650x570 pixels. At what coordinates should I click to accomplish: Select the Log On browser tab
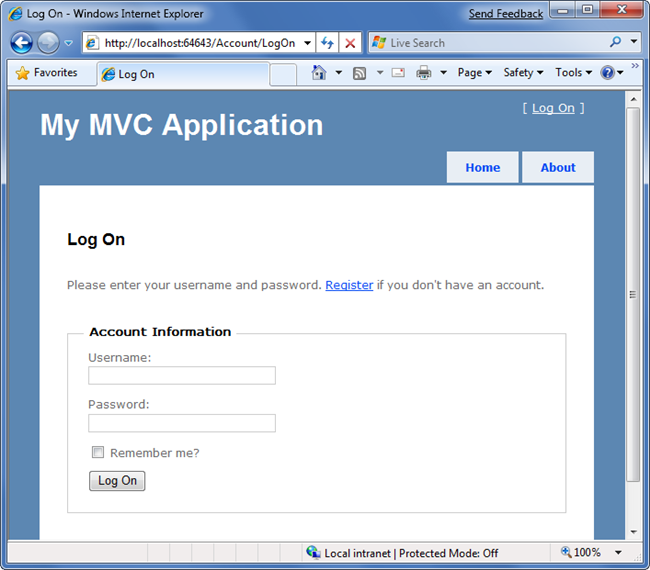tap(183, 74)
